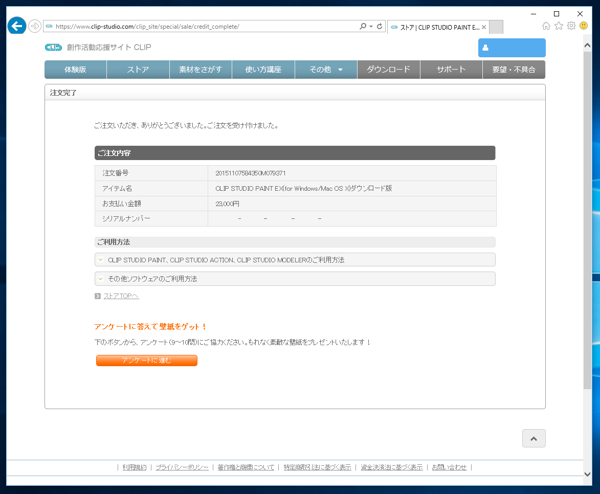The image size is (600, 494).
Task: Open the 使い方講座 navigation tab
Action: pos(263,69)
